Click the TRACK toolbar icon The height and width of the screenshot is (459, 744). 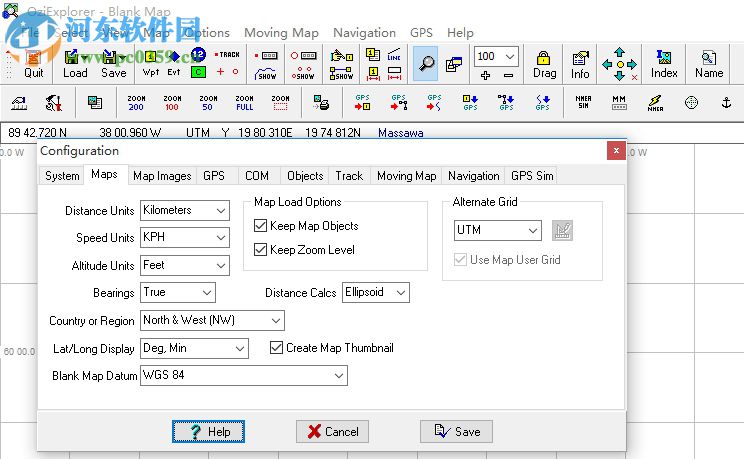click(227, 55)
